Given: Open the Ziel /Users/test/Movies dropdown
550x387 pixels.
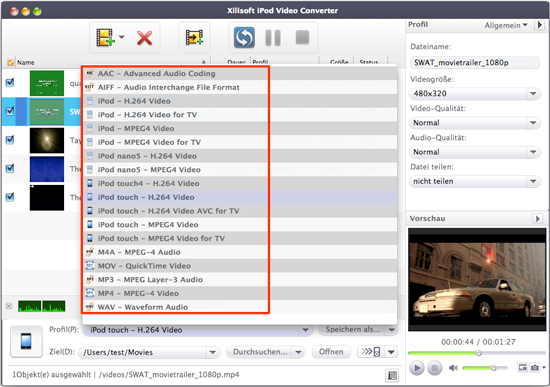Looking at the screenshot, I should pos(213,352).
